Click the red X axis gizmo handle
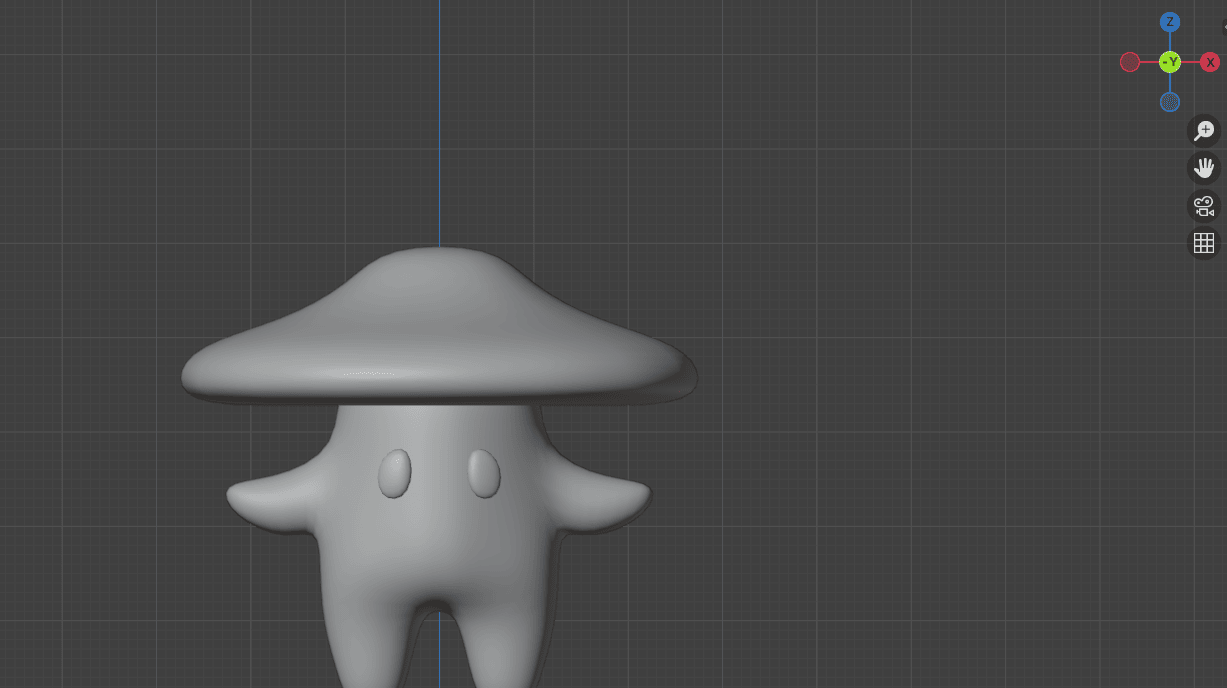Screen dimensions: 1227x688 (1210, 62)
